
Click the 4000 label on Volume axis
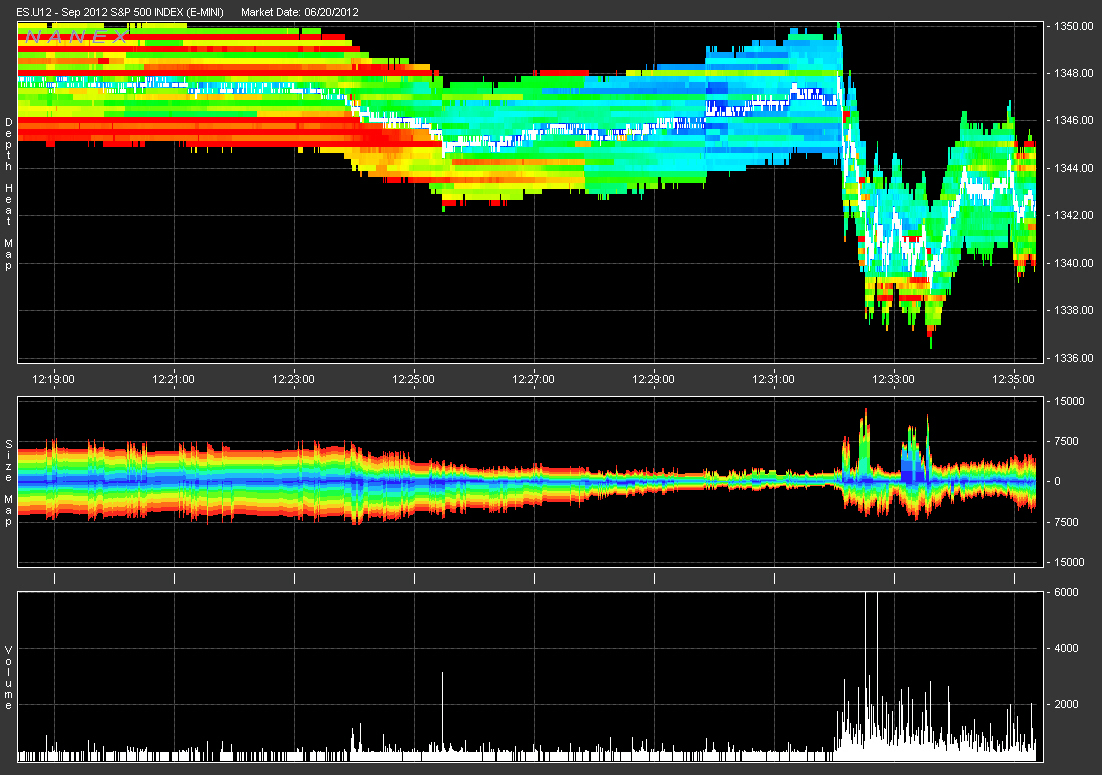(x=1066, y=648)
